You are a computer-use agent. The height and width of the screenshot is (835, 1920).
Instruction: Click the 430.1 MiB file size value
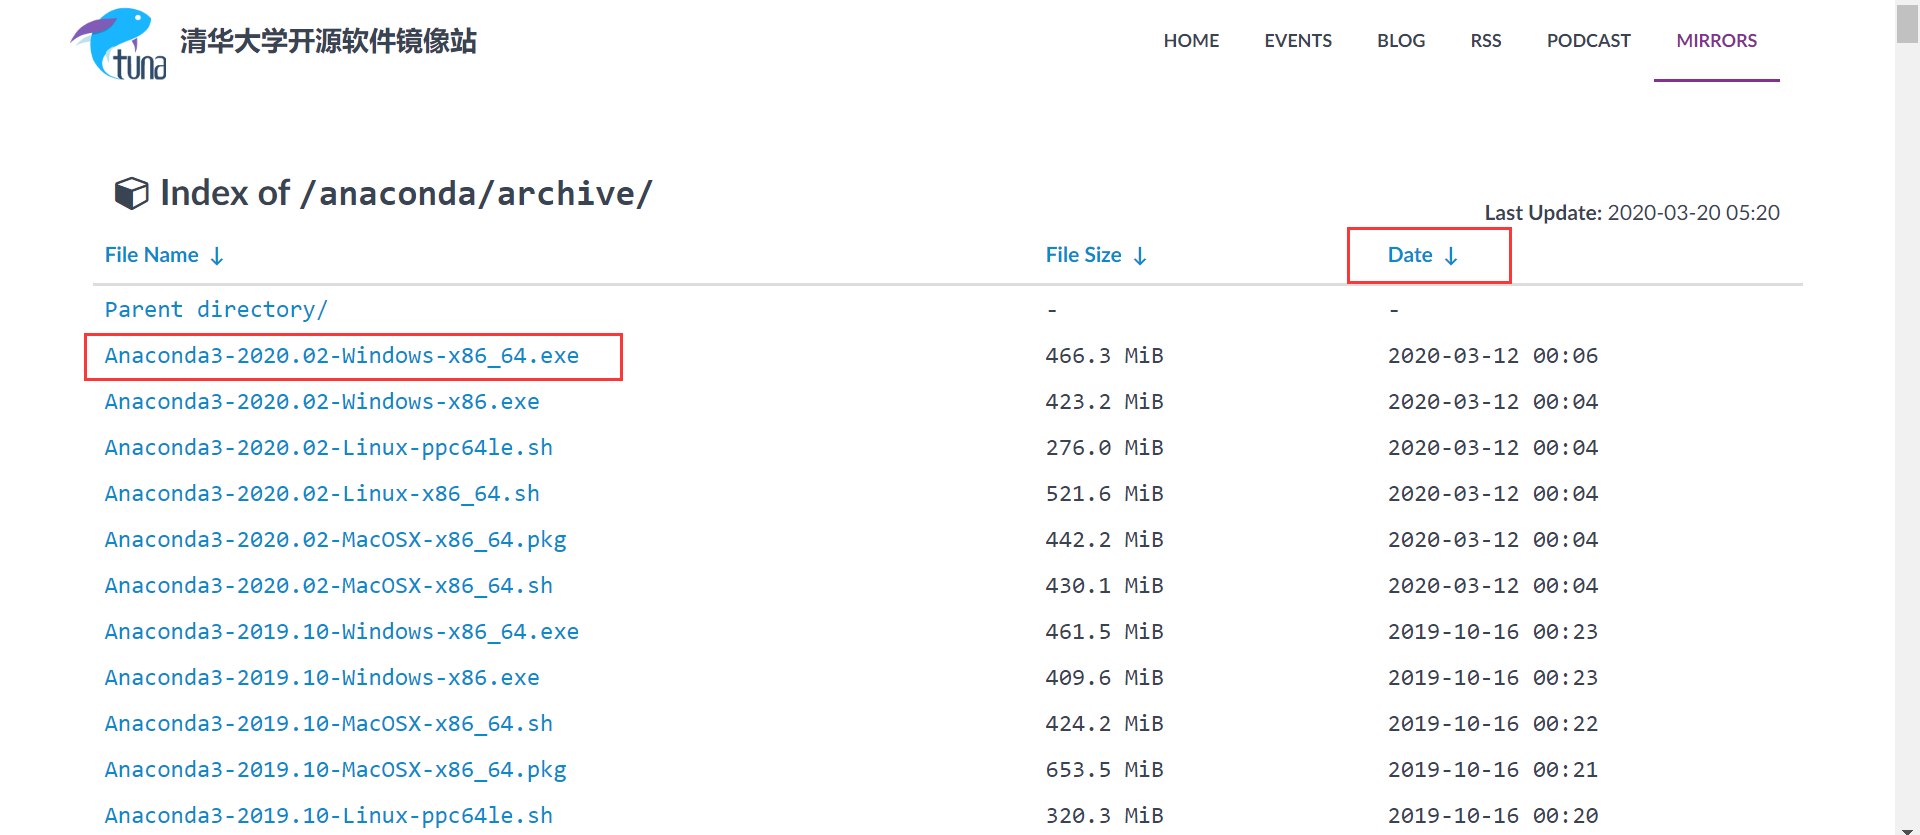[1105, 586]
